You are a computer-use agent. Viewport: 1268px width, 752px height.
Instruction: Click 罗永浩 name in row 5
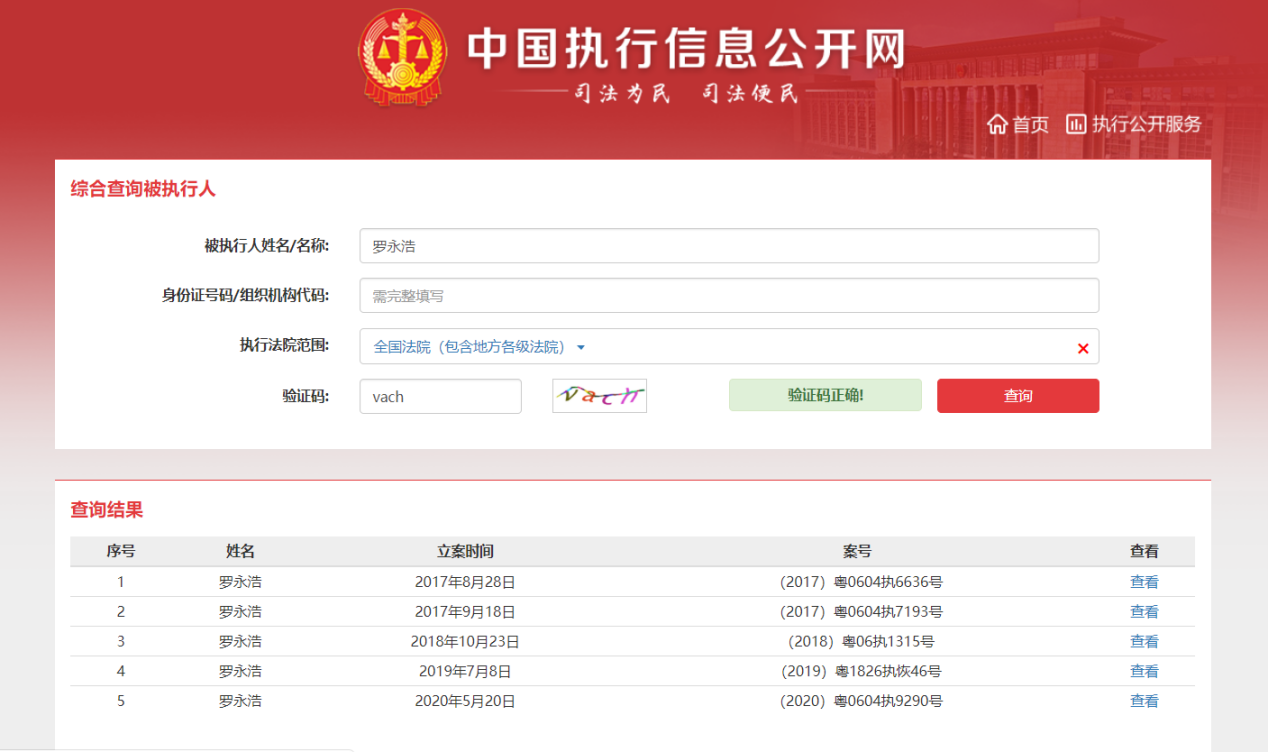(240, 702)
